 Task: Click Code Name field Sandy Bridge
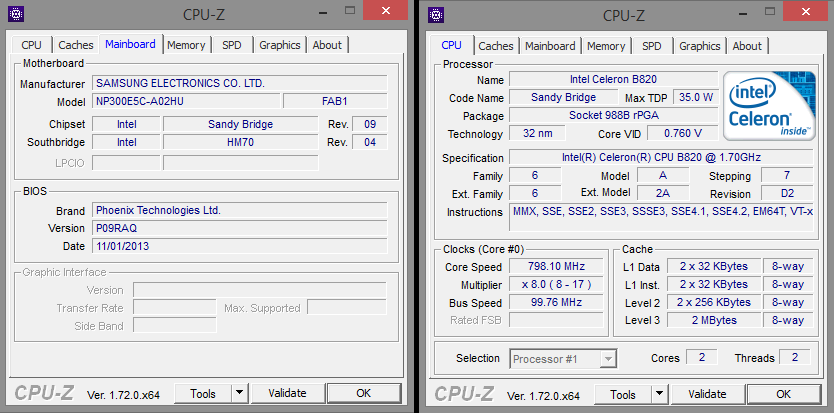tap(564, 97)
